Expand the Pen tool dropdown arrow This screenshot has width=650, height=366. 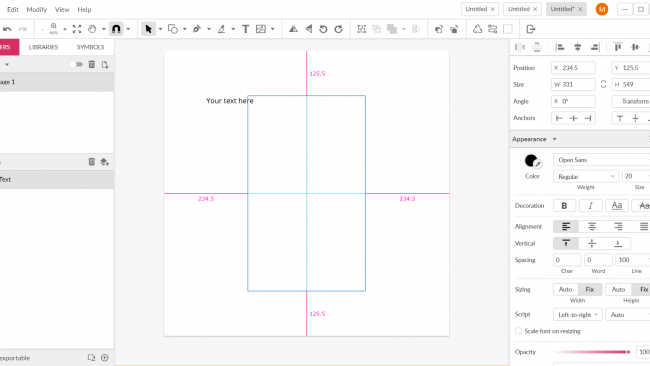point(209,29)
